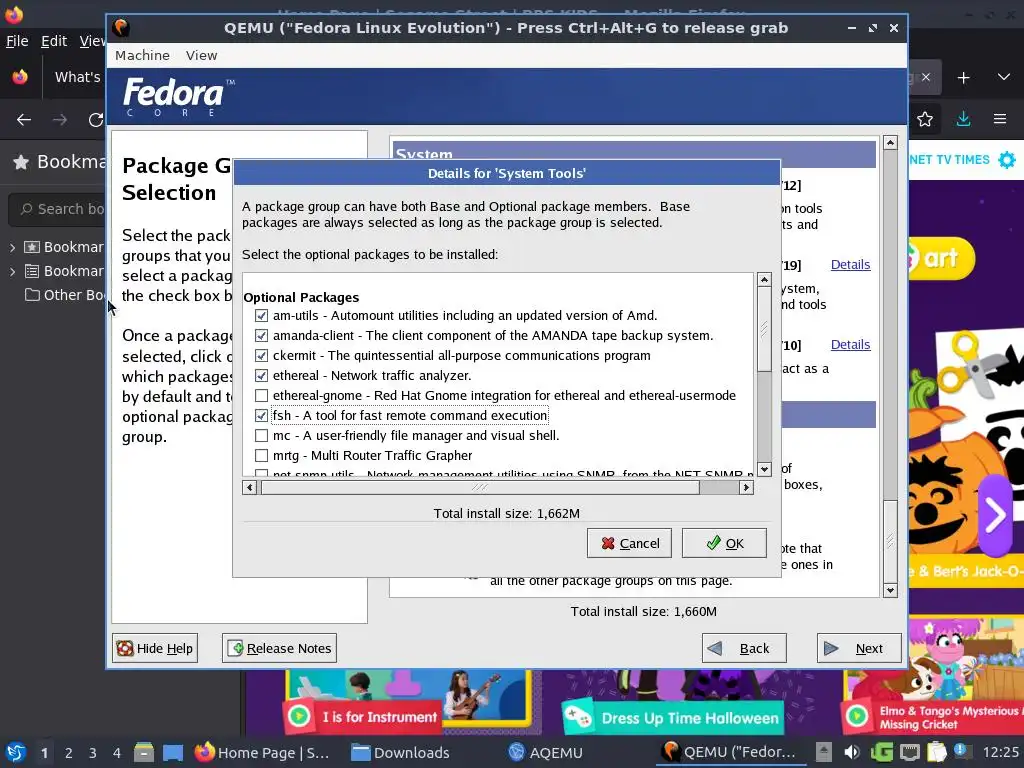
Task: Switch to workspace 4
Action: (x=117, y=753)
